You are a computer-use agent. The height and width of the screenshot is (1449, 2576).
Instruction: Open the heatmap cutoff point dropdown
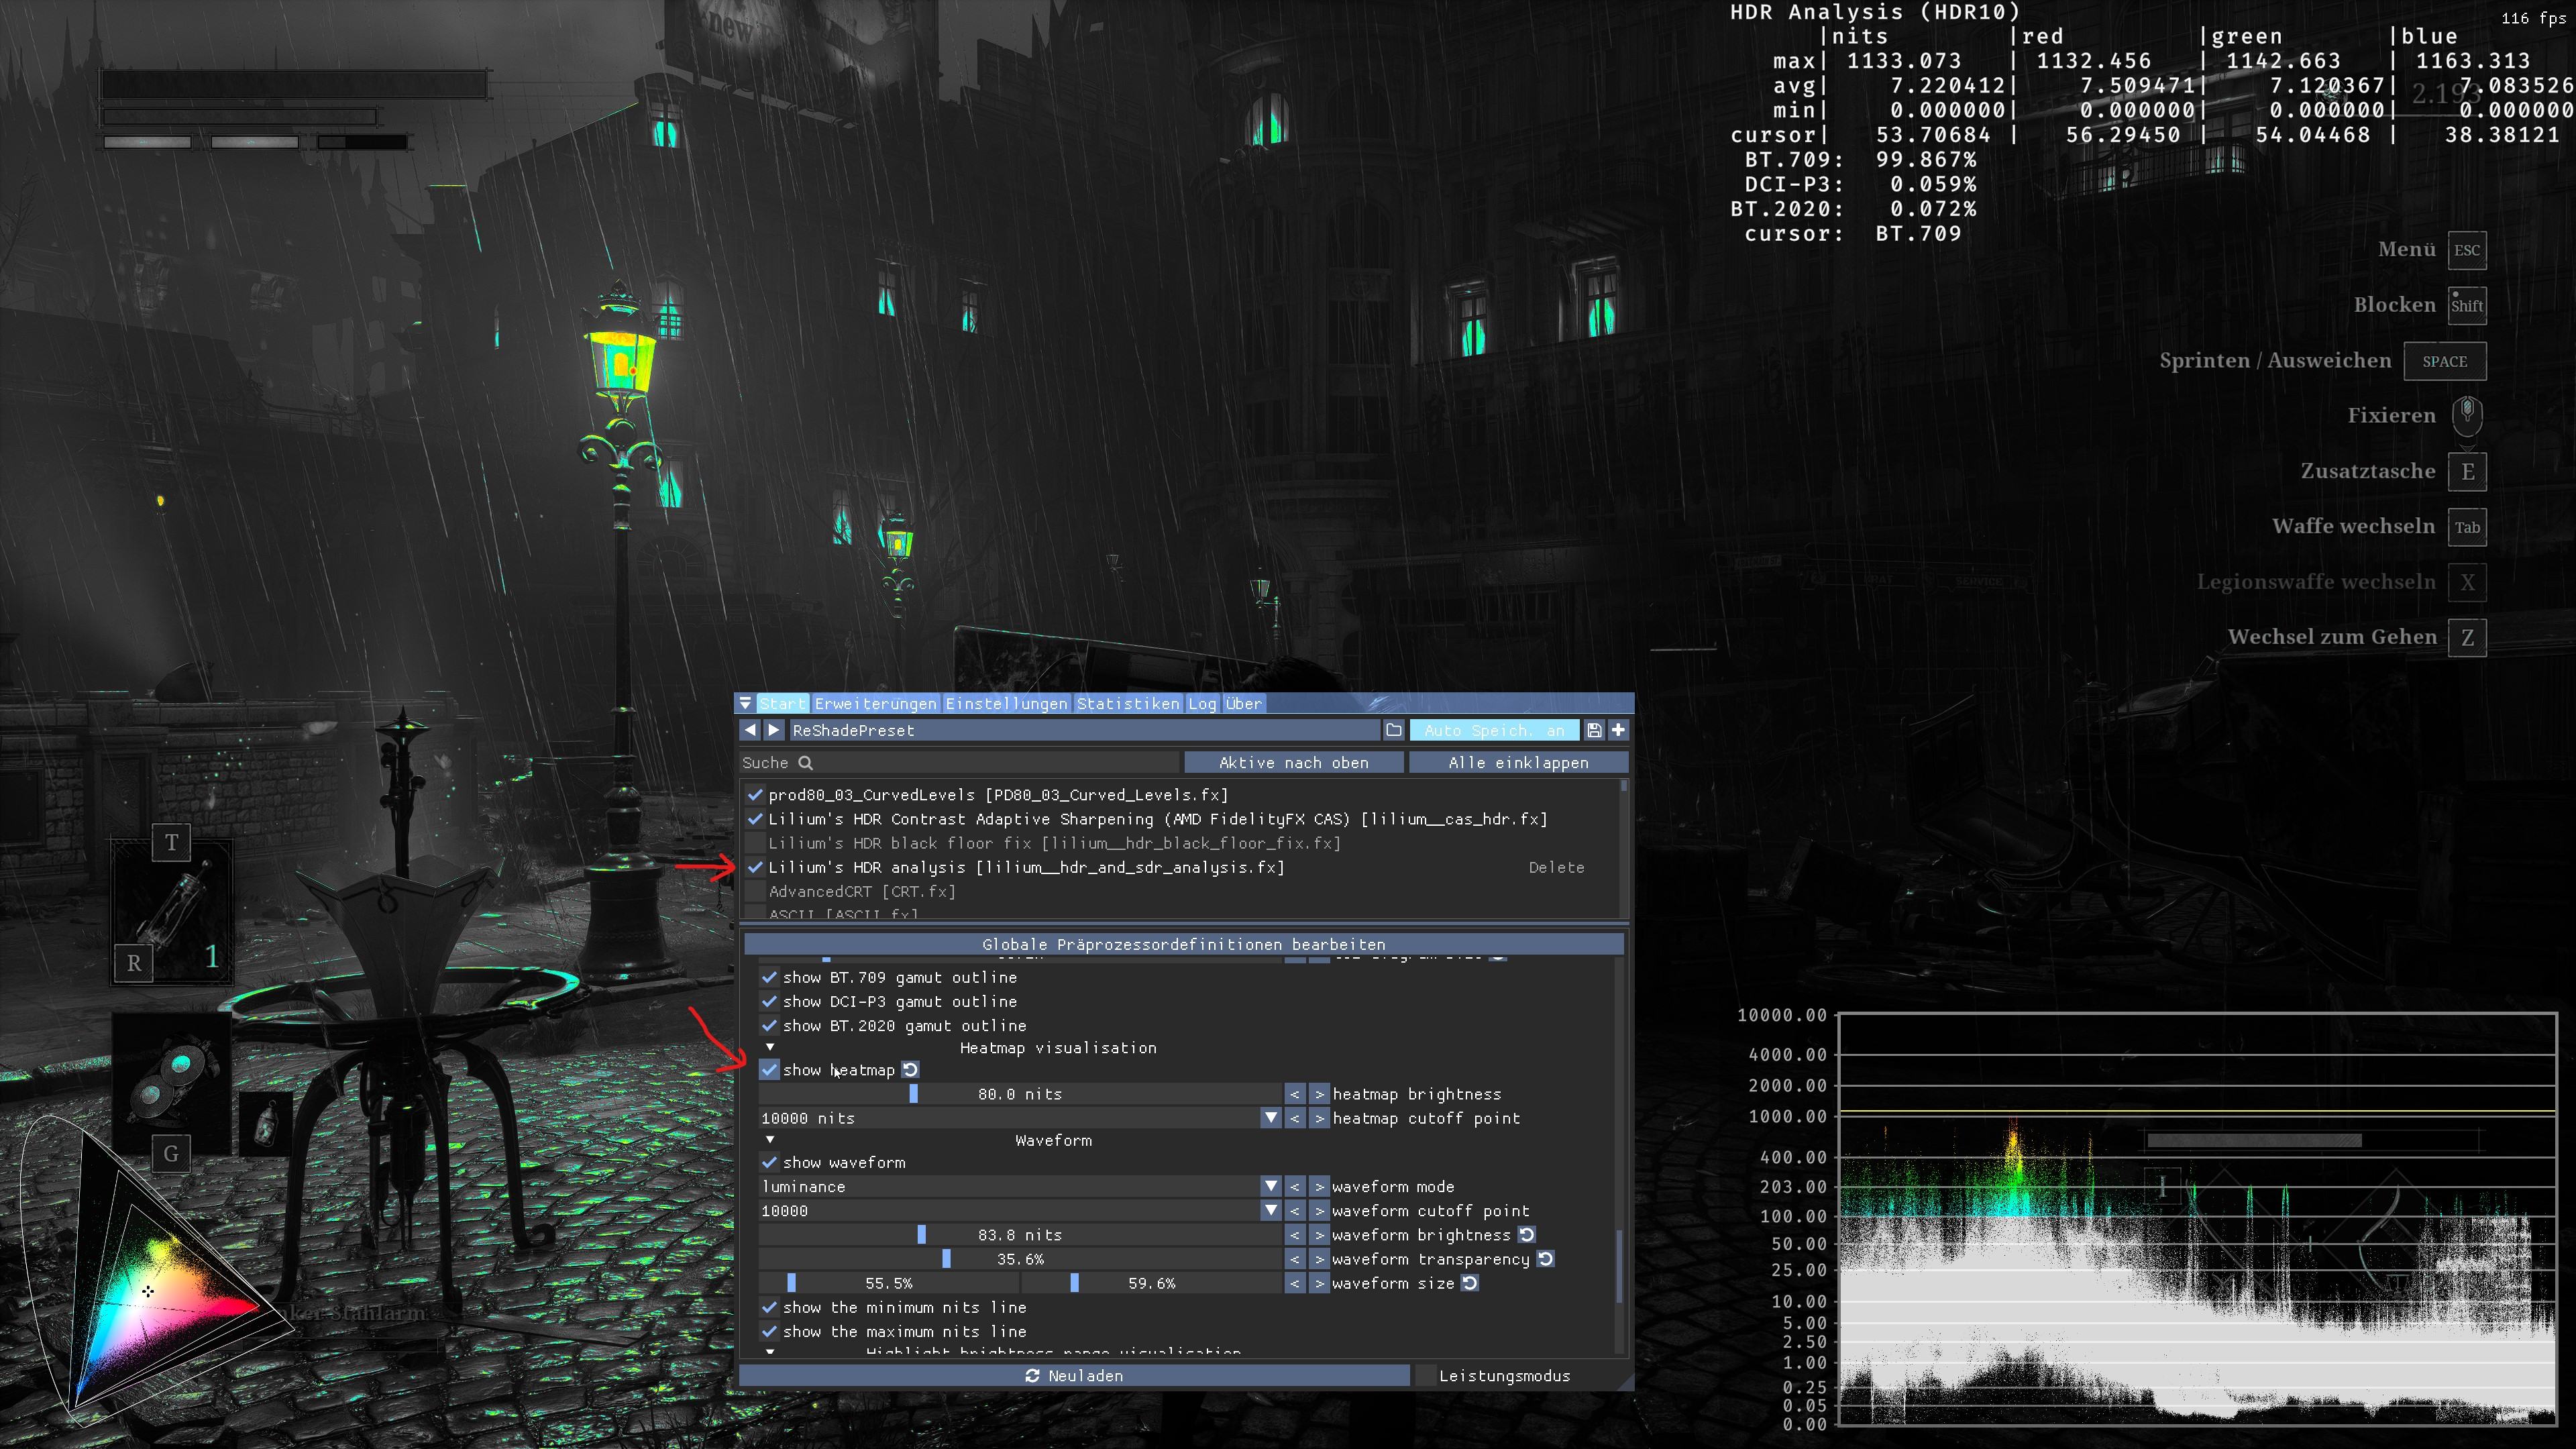[x=1270, y=1118]
